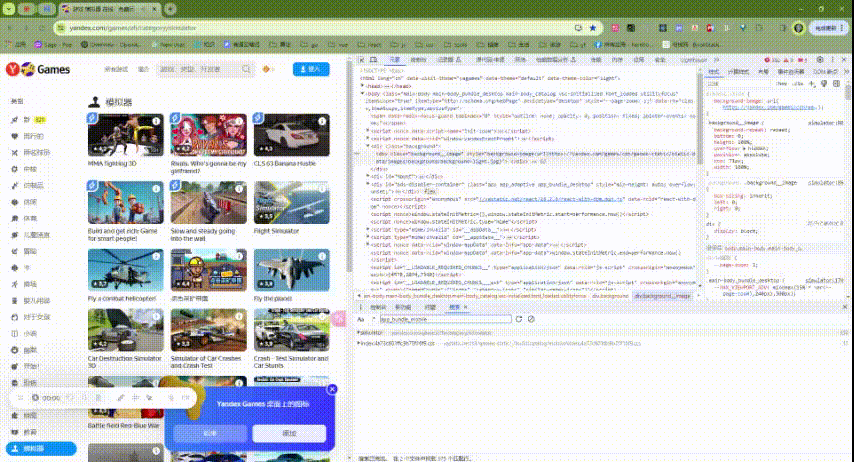
Task: Open MMA fighting 3D game thumbnail
Action: [x=125, y=135]
